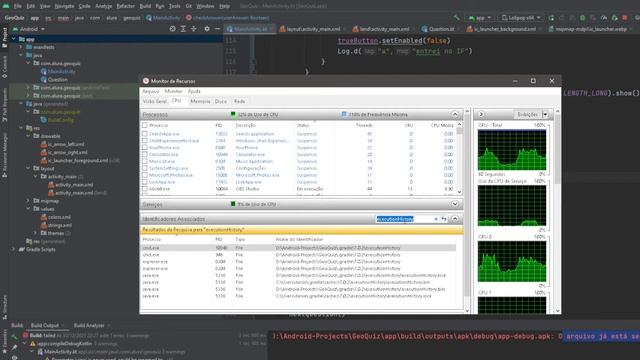Open the Refactor menu
This screenshot has width=640, height=360.
pyautogui.click(x=125, y=6)
